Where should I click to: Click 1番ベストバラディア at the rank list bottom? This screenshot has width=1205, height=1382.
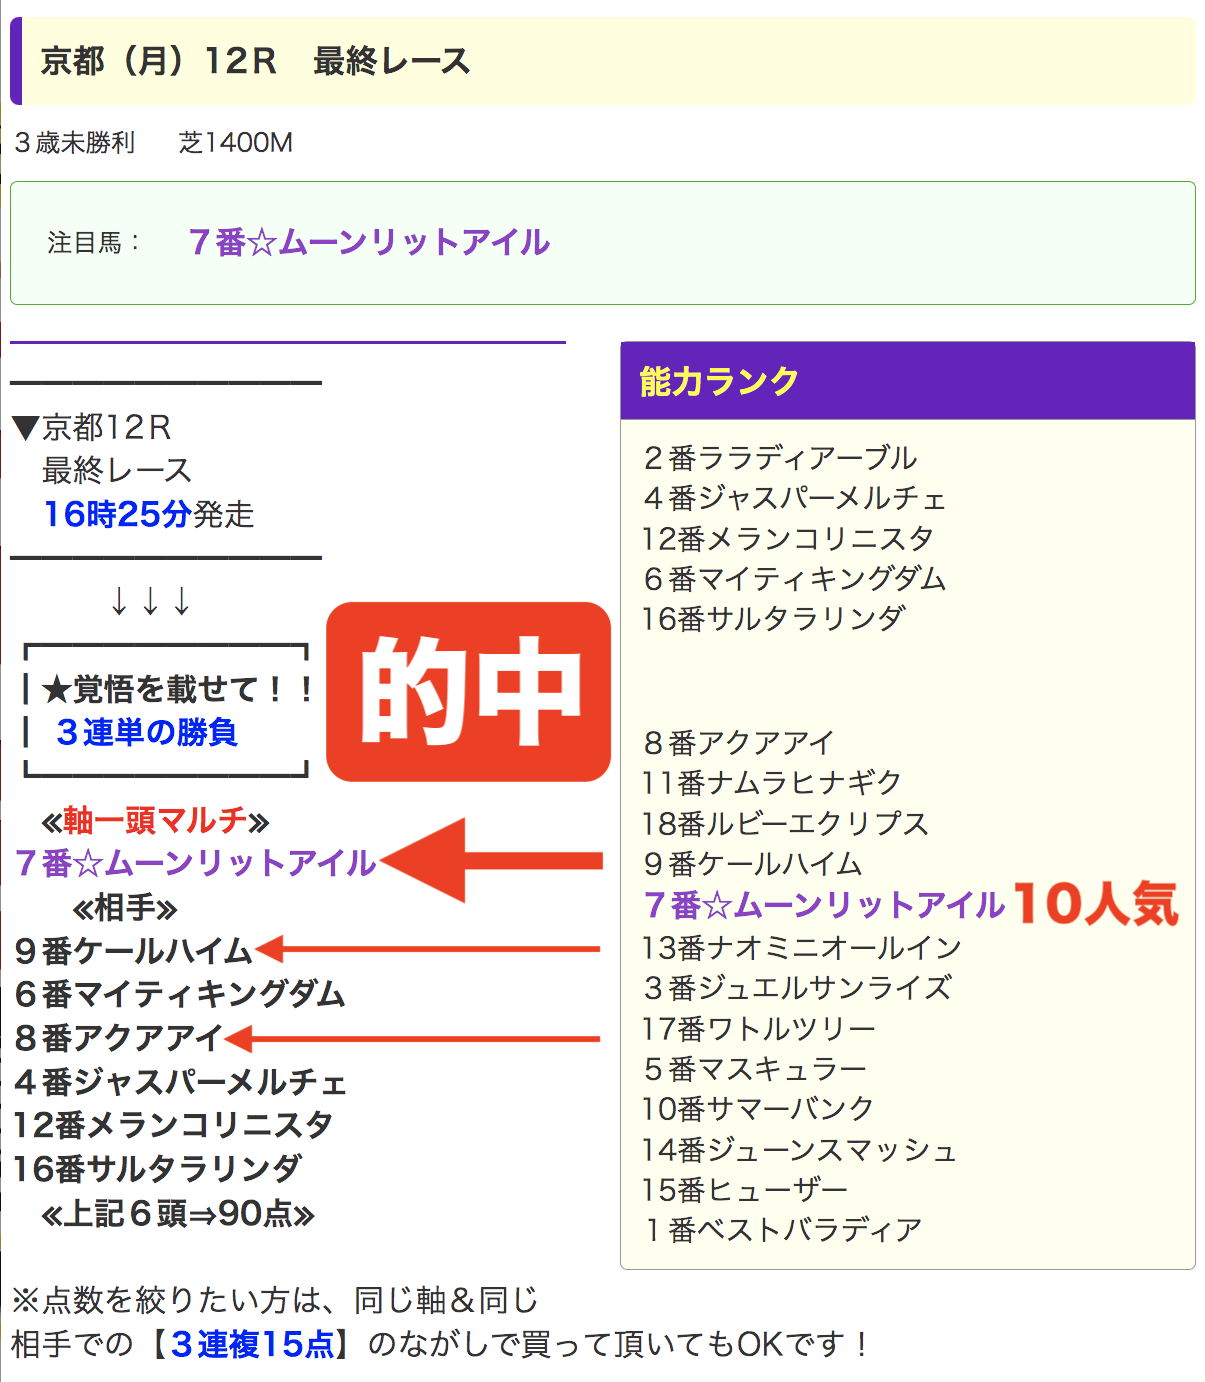click(783, 1229)
